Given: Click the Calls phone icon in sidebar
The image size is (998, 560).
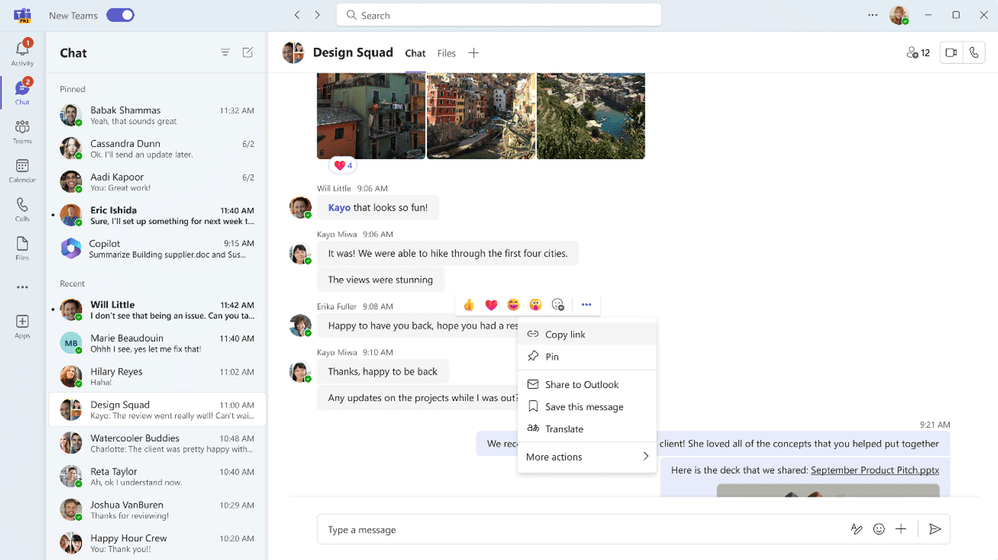Looking at the screenshot, I should coord(22,209).
